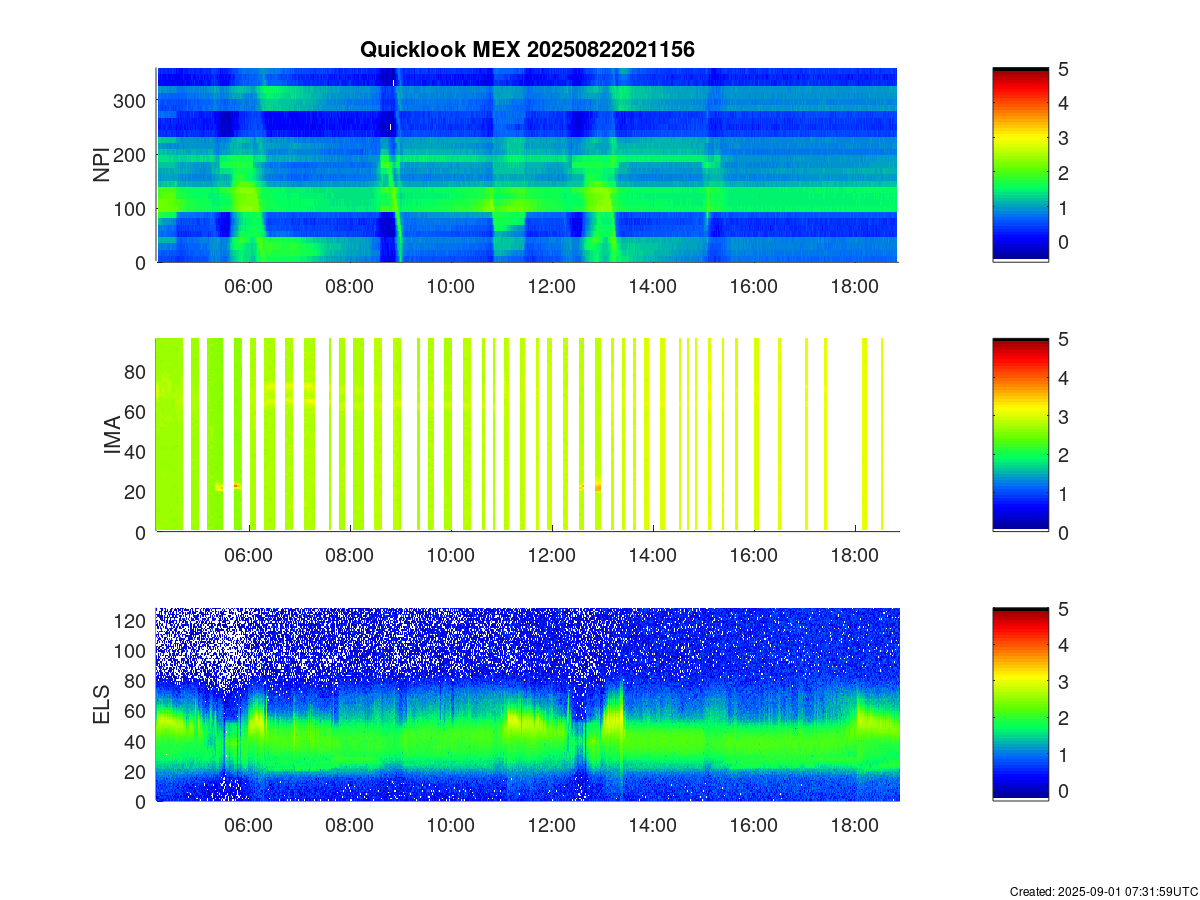Click the 14:00 tick label under ELS plot
The height and width of the screenshot is (900, 1200).
point(652,826)
